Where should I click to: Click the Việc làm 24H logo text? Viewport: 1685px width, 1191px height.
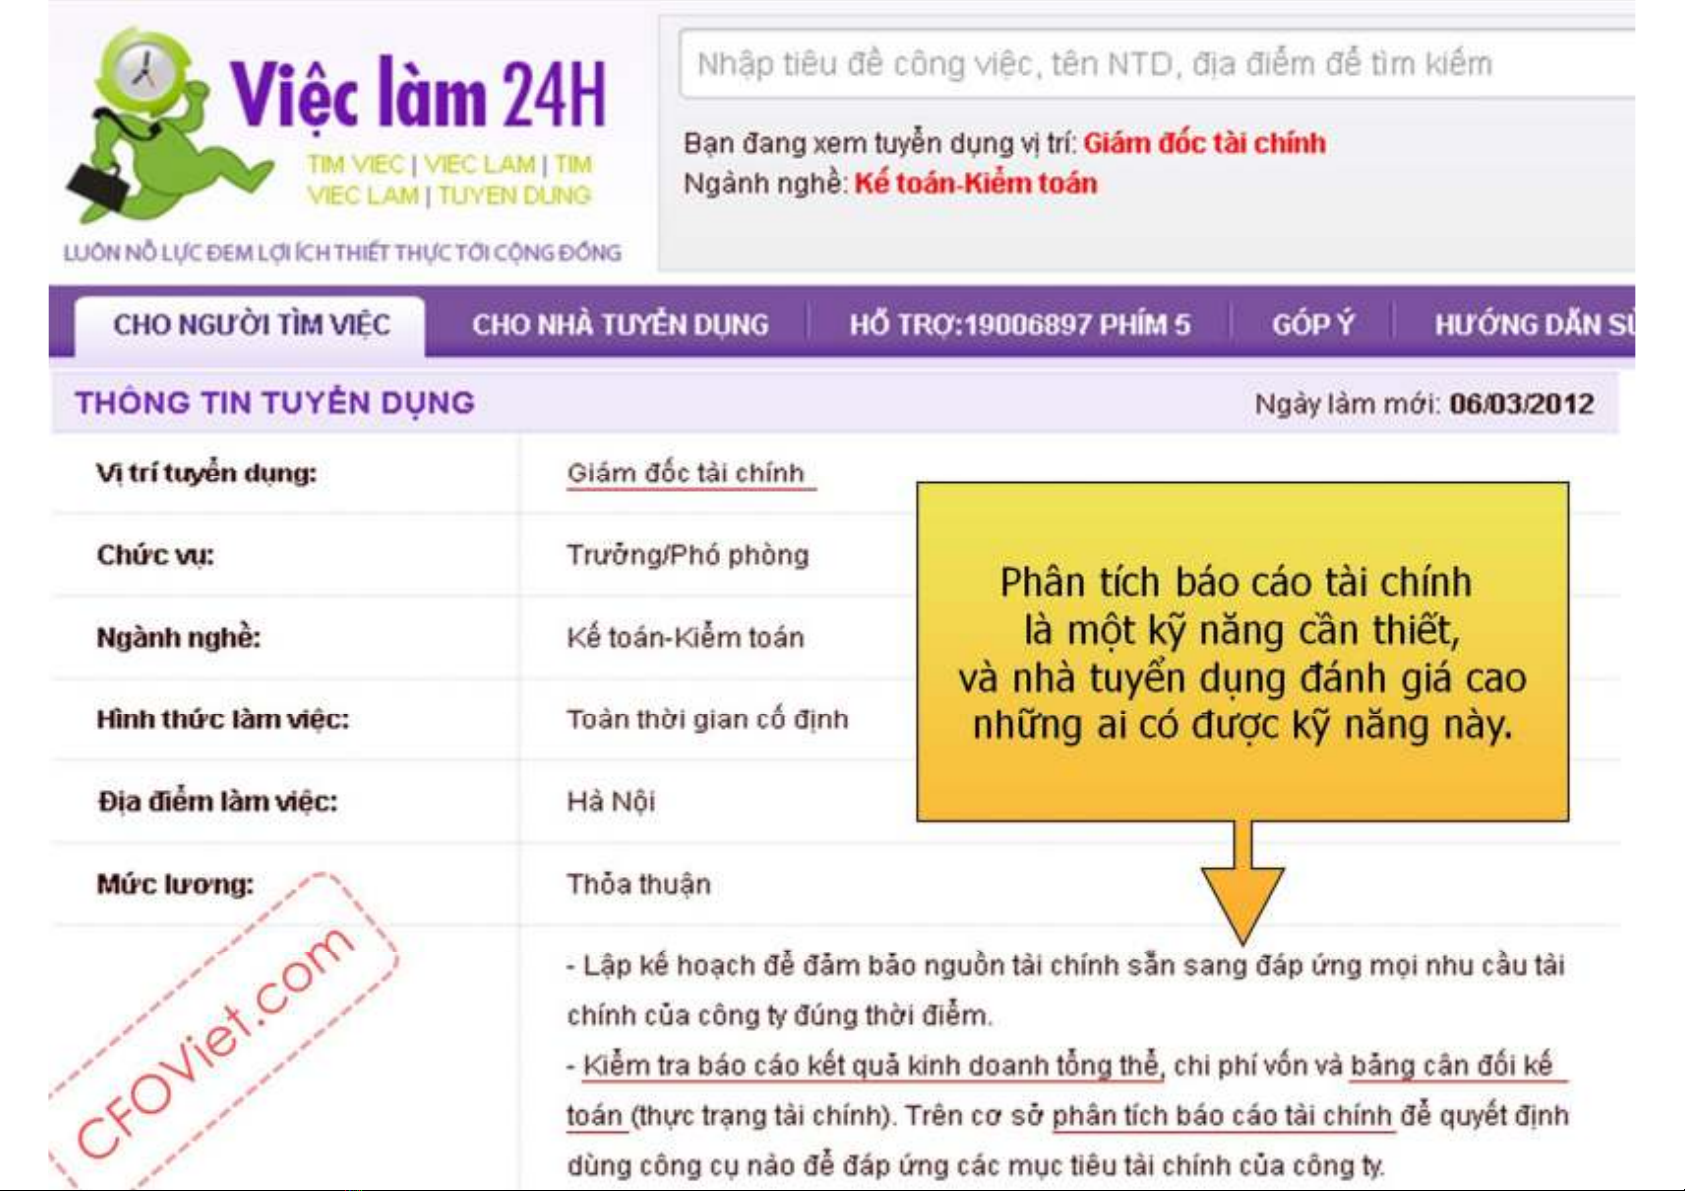coord(418,95)
